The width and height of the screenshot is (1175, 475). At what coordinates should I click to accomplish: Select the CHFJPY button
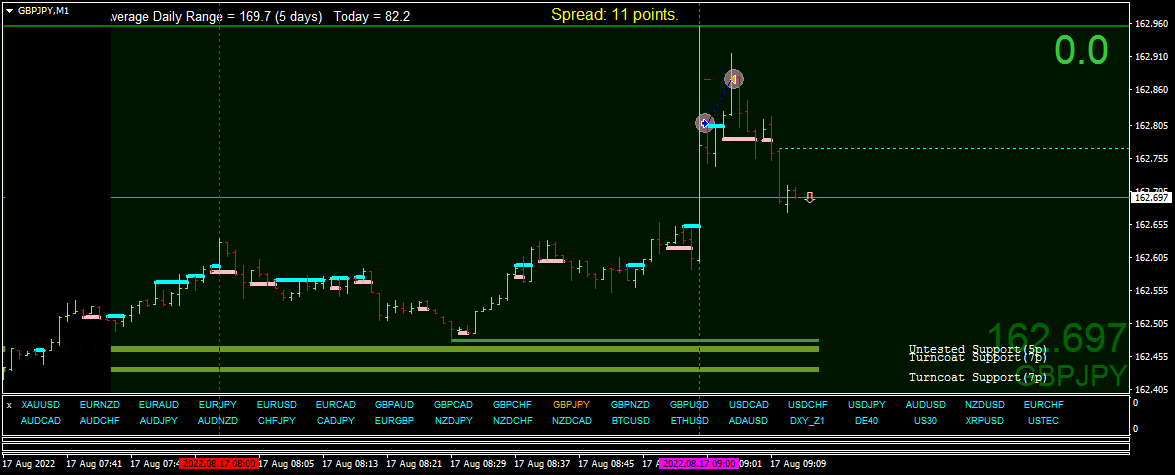[x=277, y=420]
